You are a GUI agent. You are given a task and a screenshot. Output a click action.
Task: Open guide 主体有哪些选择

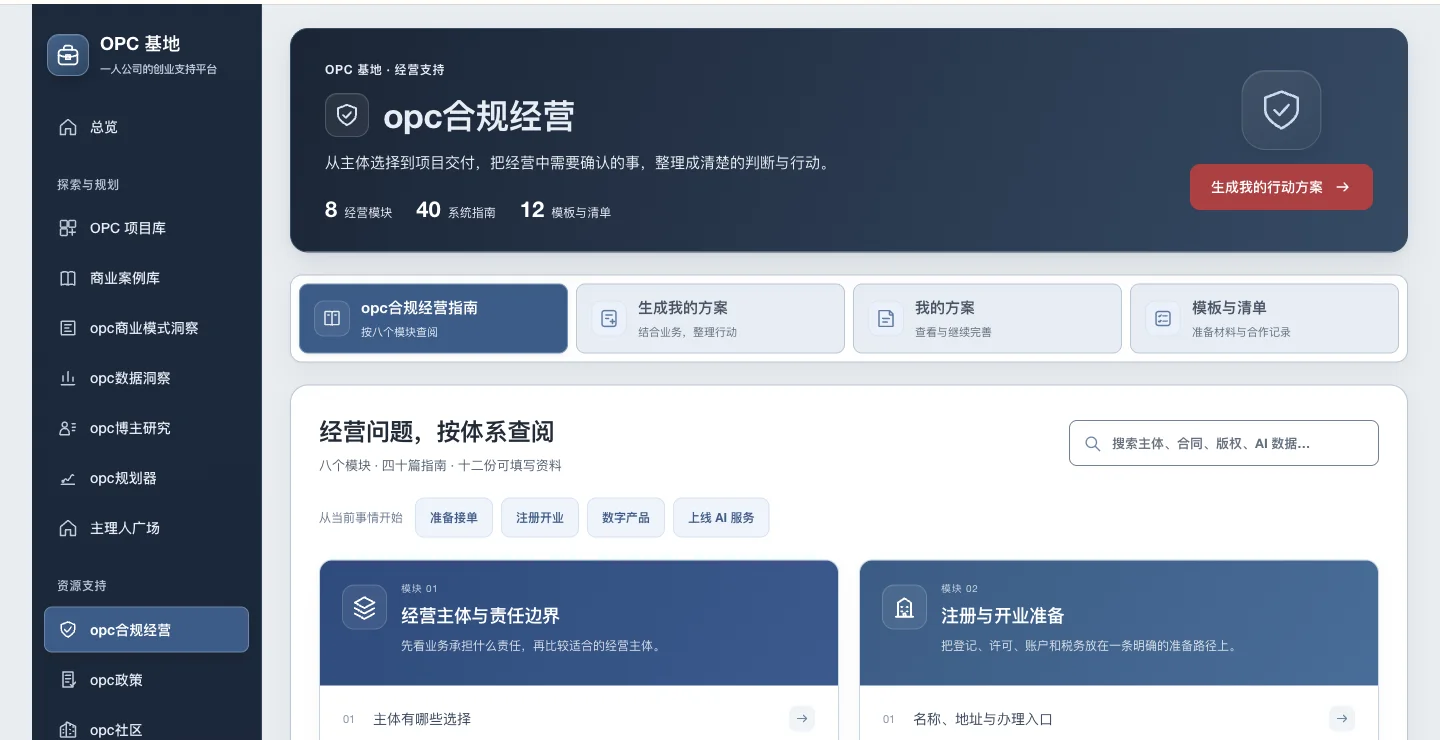[579, 718]
